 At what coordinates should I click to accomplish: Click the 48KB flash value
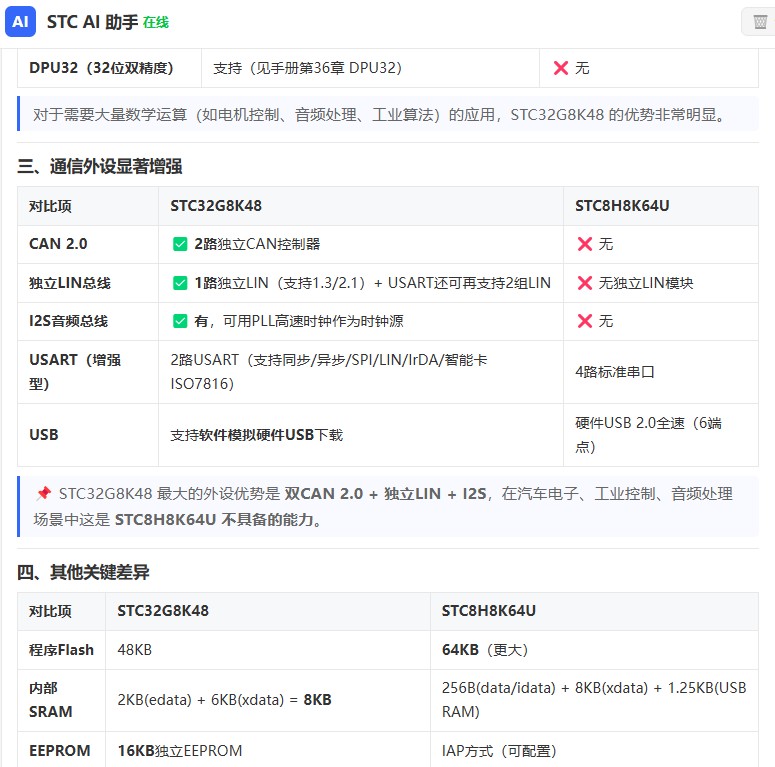[134, 649]
